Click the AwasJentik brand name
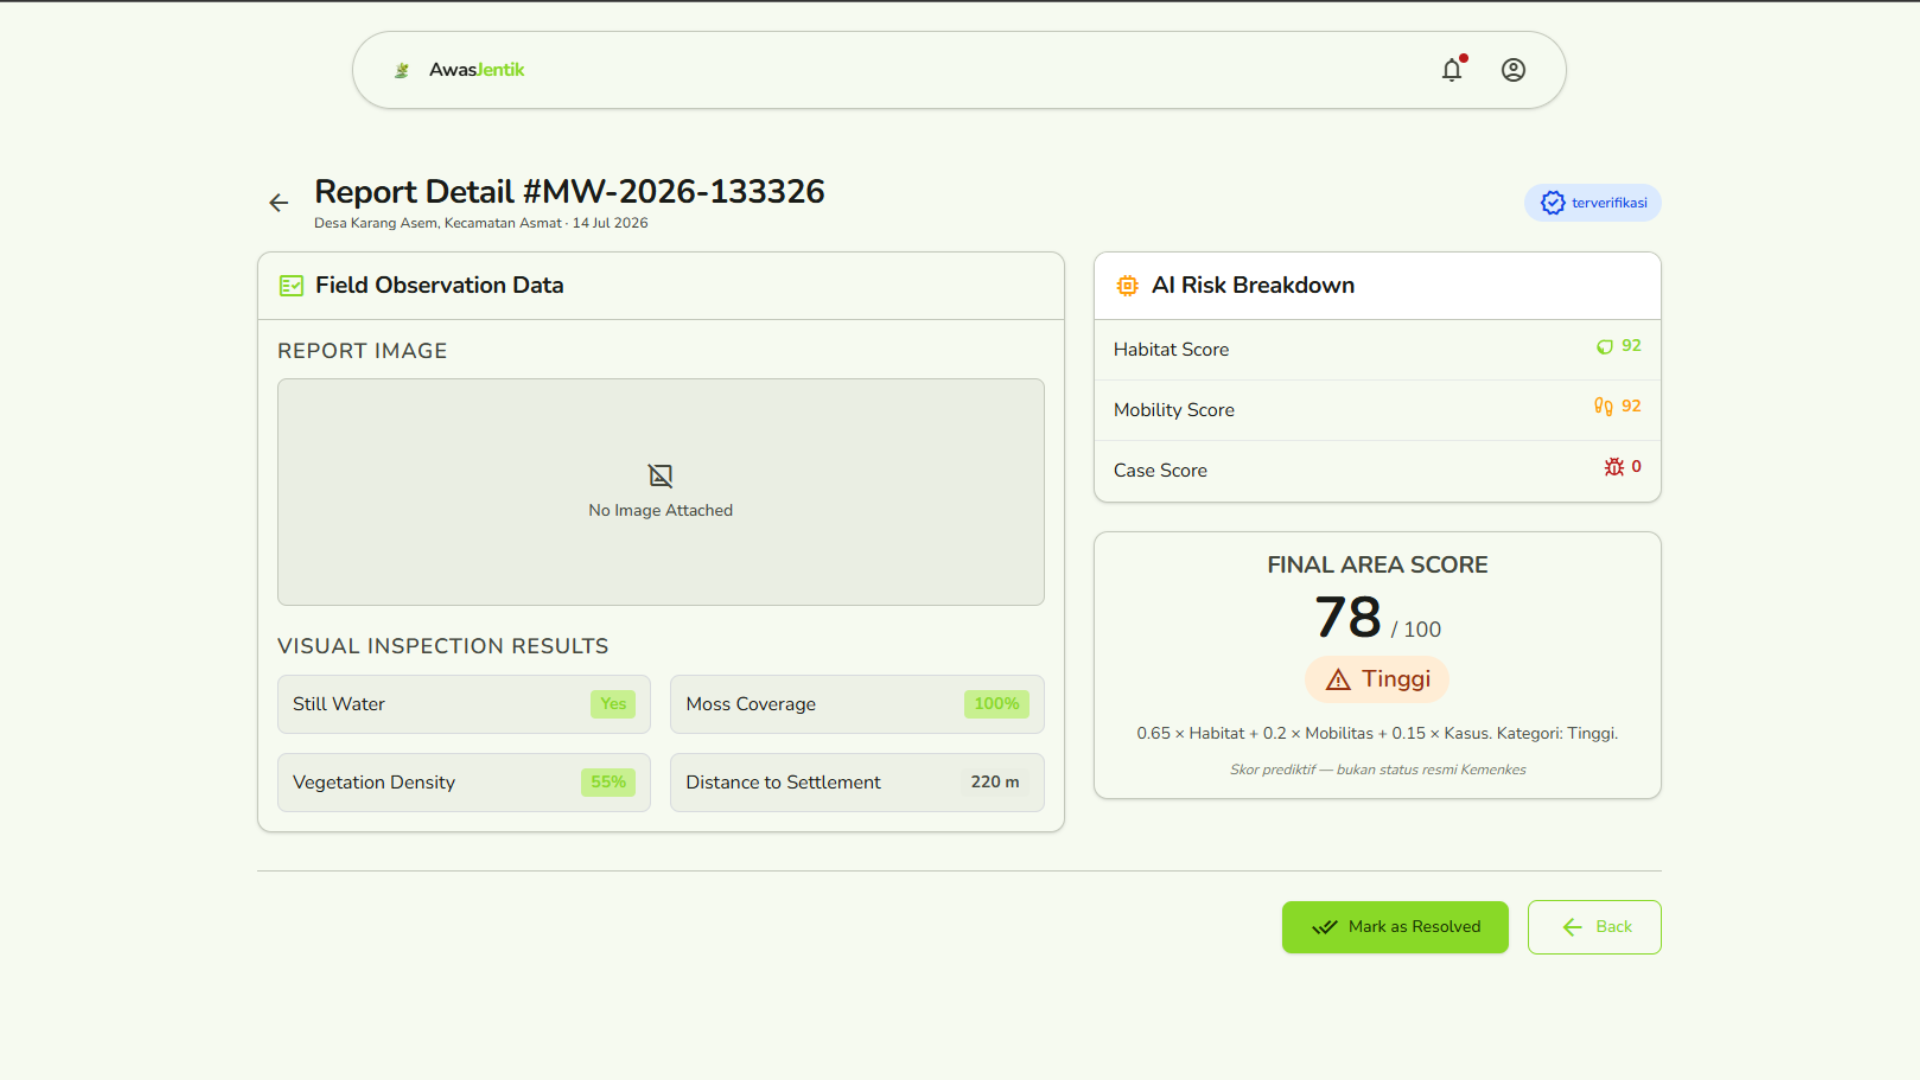Image resolution: width=1920 pixels, height=1080 pixels. (x=476, y=70)
